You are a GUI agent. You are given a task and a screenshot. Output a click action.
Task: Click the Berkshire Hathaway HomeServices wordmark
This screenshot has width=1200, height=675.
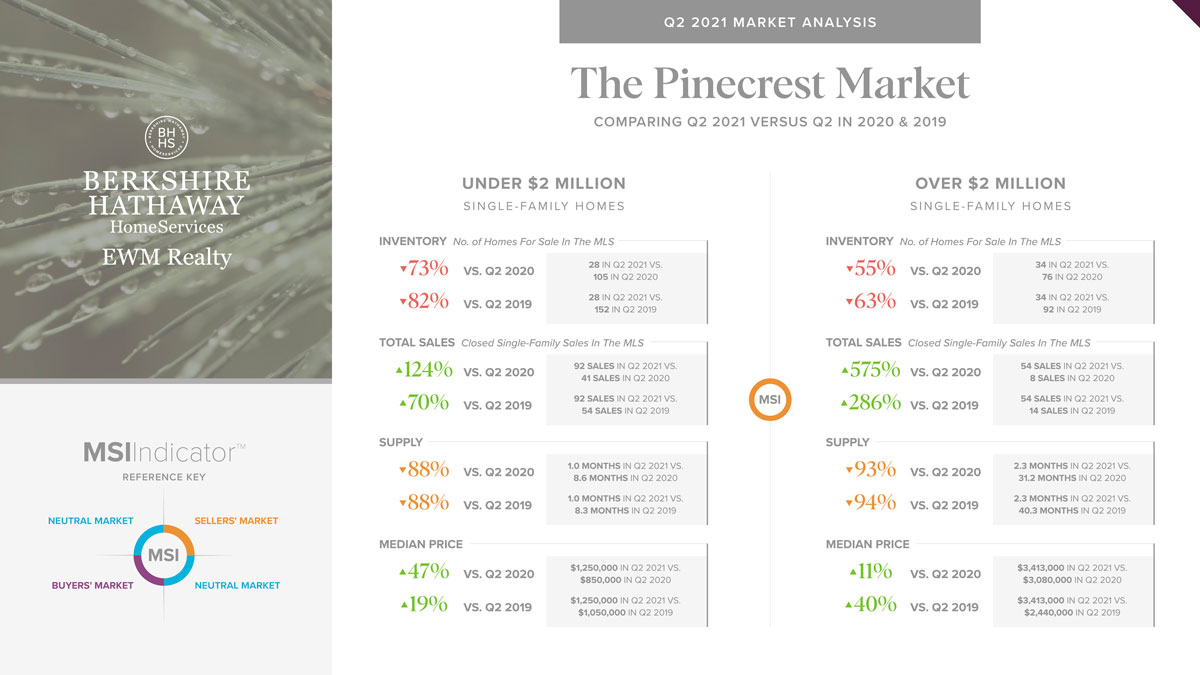tap(166, 203)
